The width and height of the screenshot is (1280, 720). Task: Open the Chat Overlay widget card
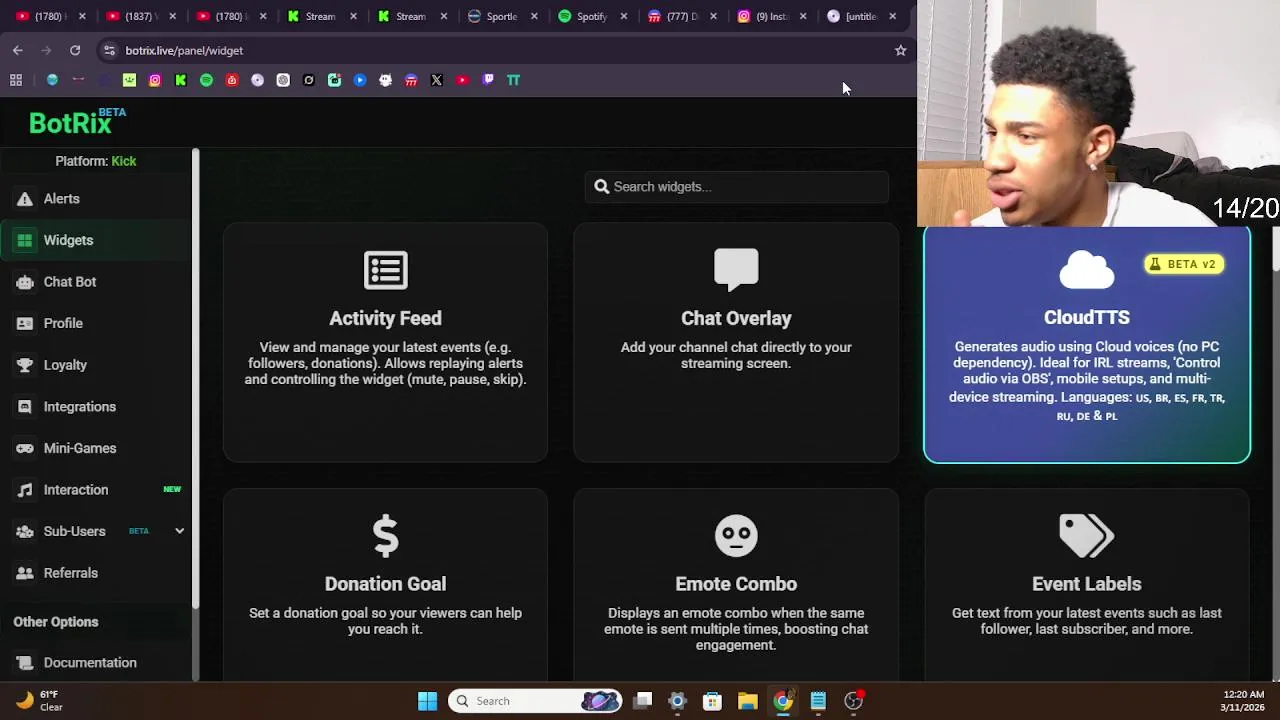coord(736,343)
